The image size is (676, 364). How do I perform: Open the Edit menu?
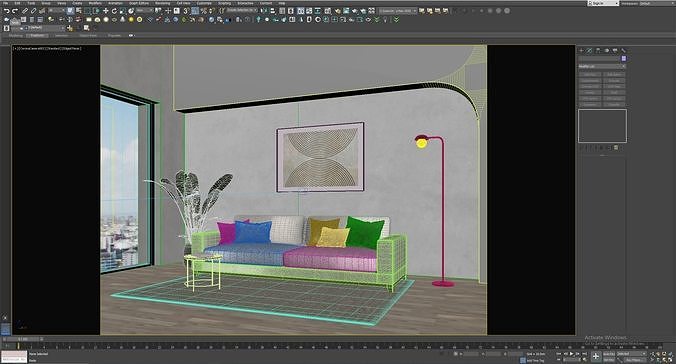(17, 3)
